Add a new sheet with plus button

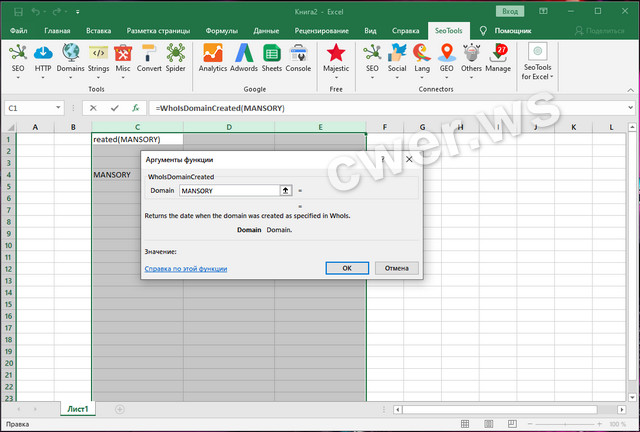click(120, 409)
